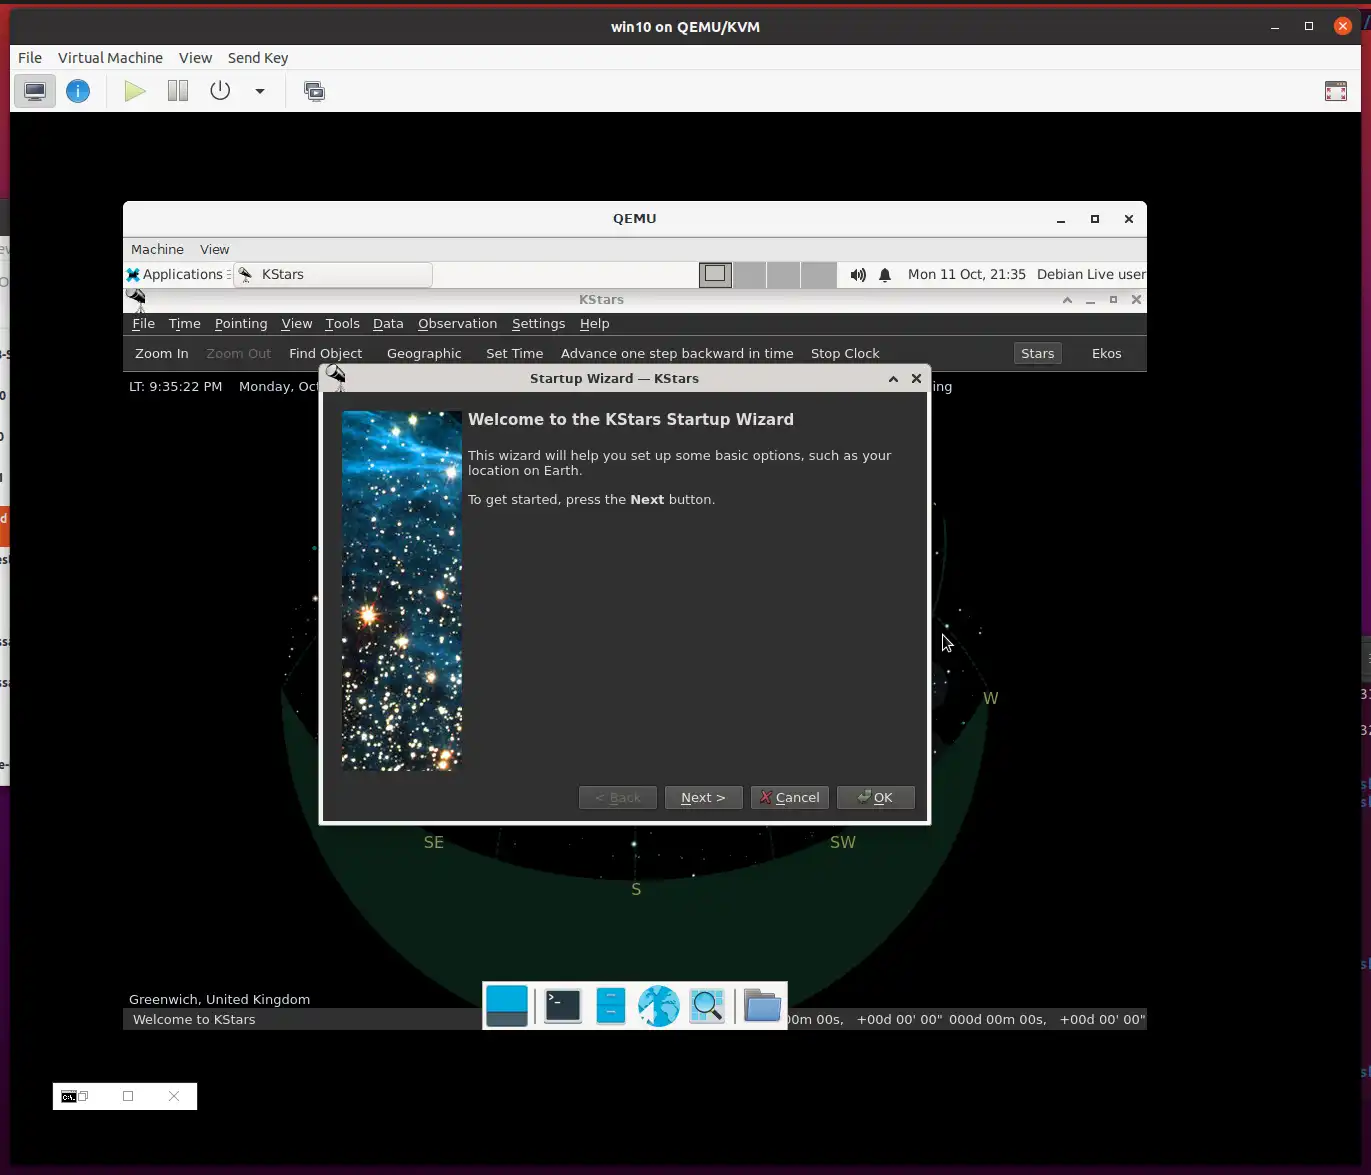Show the graphical console view icon
1371x1175 pixels.
35,92
